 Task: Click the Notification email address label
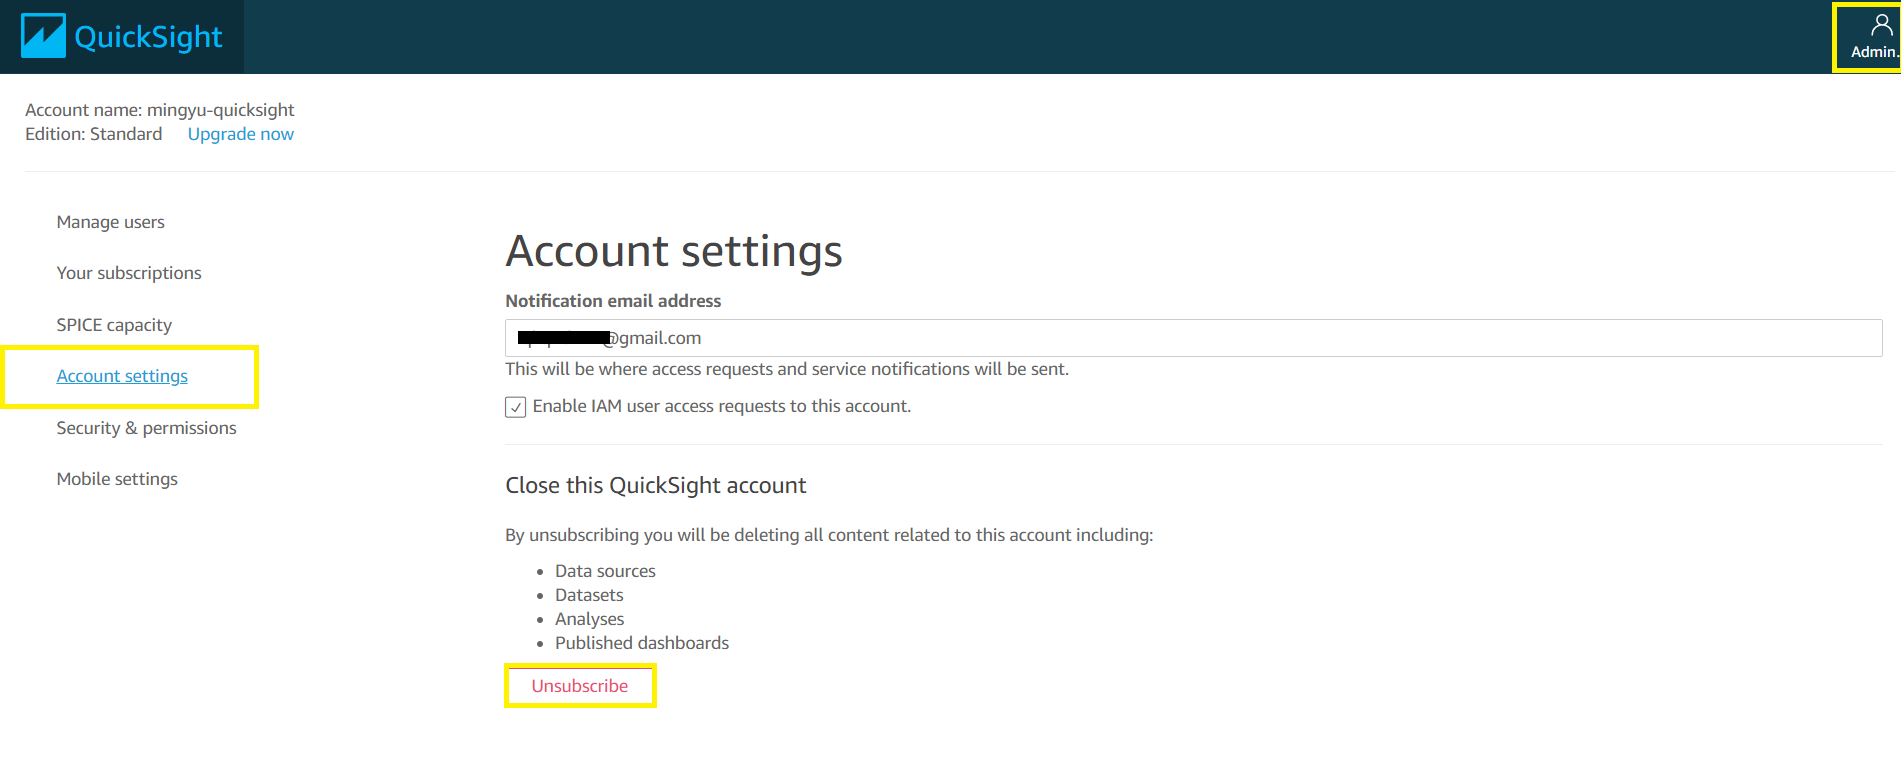613,301
